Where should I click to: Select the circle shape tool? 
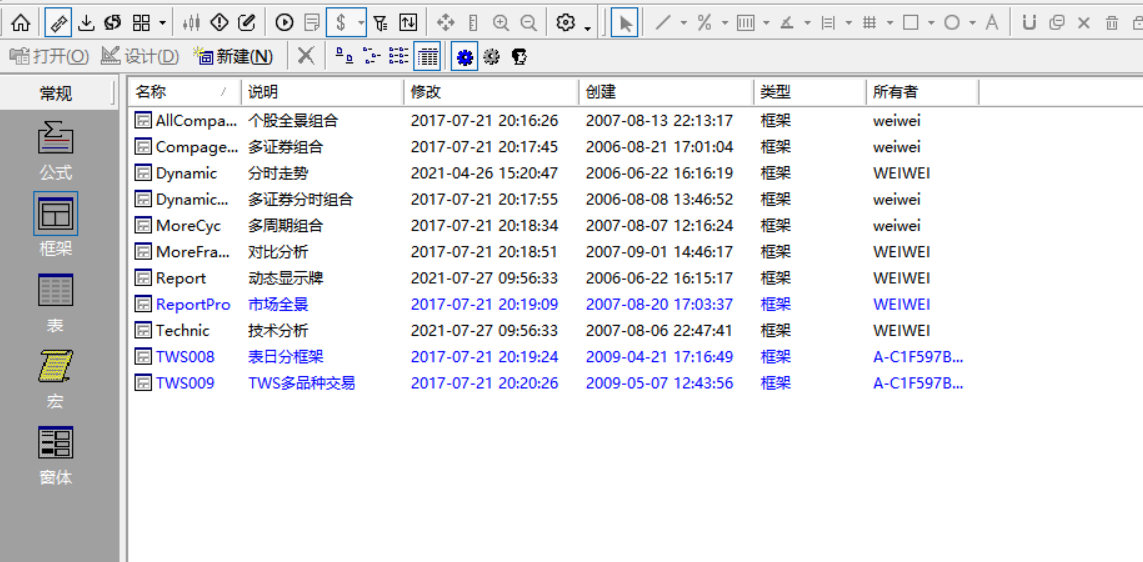tap(952, 23)
